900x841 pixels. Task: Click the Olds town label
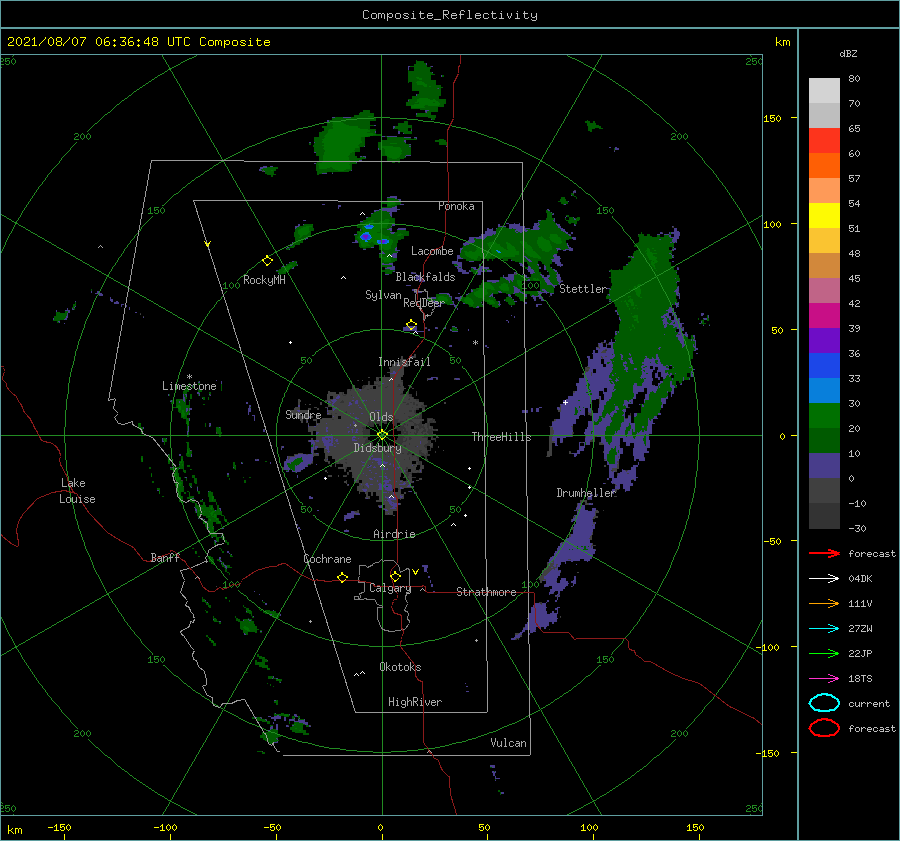381,417
